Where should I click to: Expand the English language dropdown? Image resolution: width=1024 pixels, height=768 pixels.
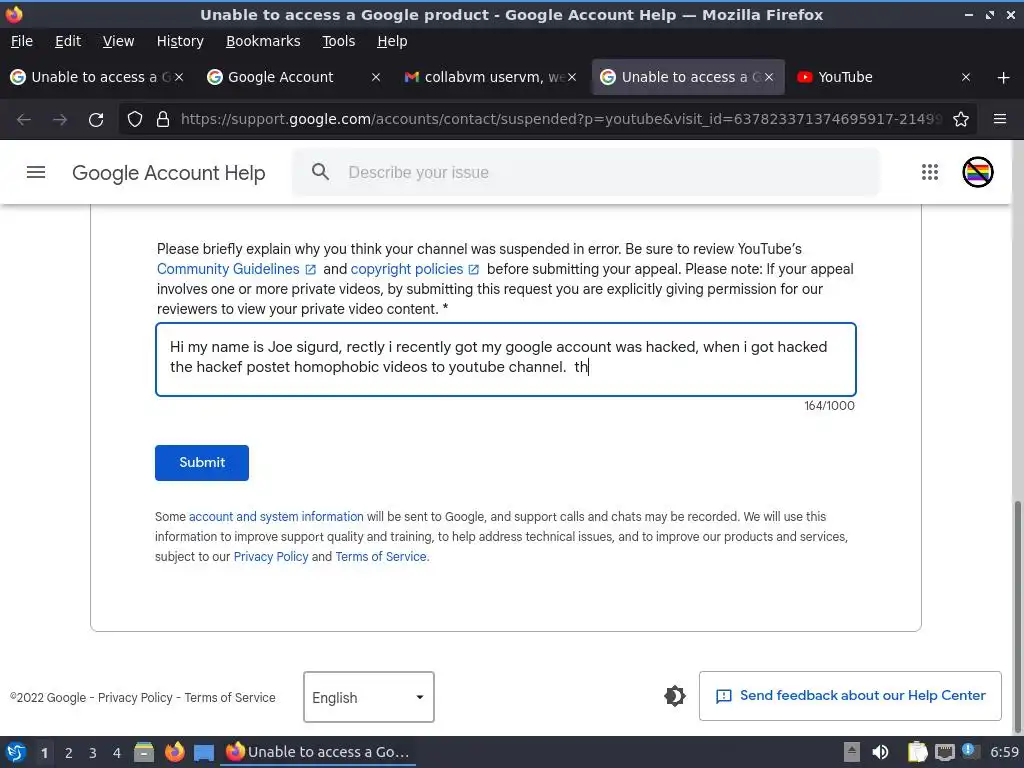click(368, 697)
